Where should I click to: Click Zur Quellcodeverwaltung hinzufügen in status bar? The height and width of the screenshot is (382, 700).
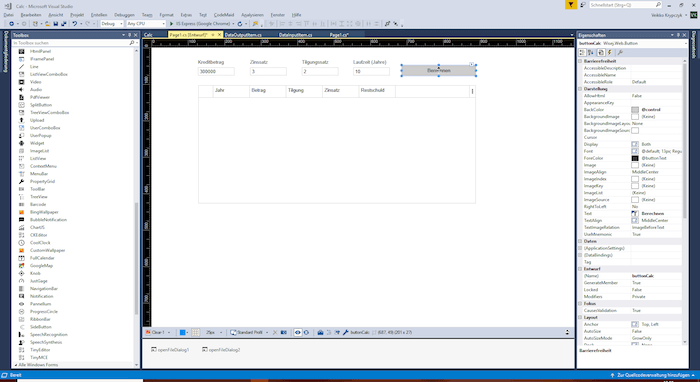click(653, 376)
